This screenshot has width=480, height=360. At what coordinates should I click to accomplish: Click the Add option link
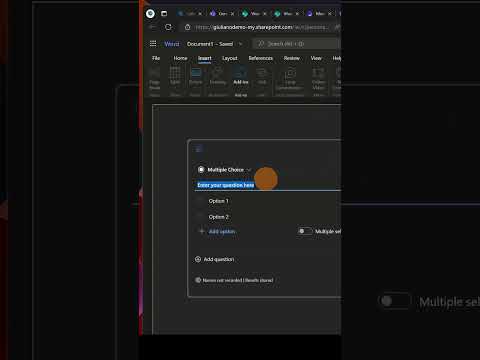pos(222,231)
